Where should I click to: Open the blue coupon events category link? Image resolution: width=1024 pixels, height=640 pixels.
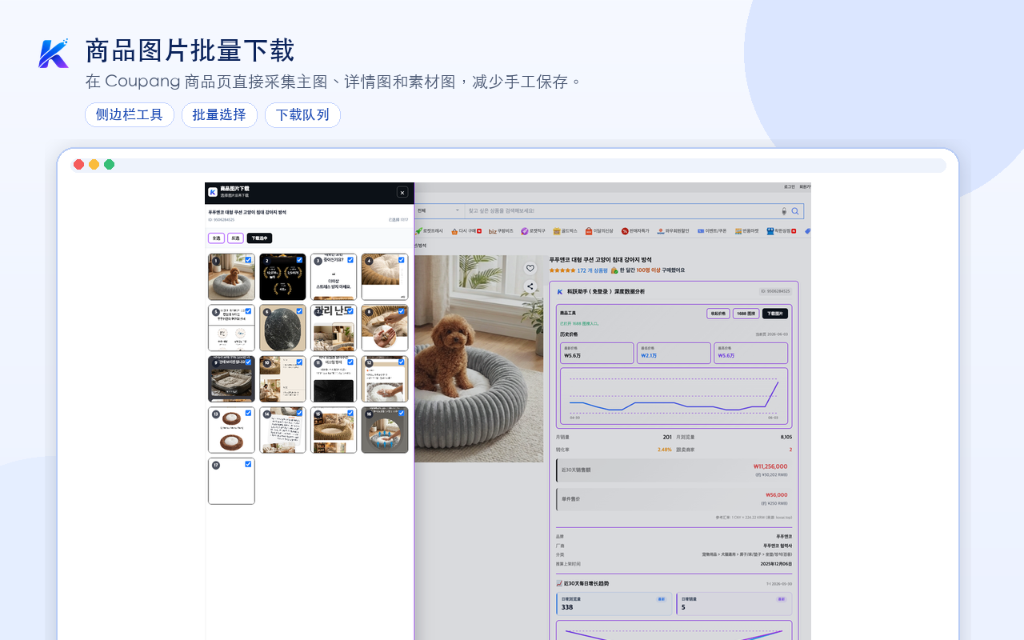coord(712,231)
